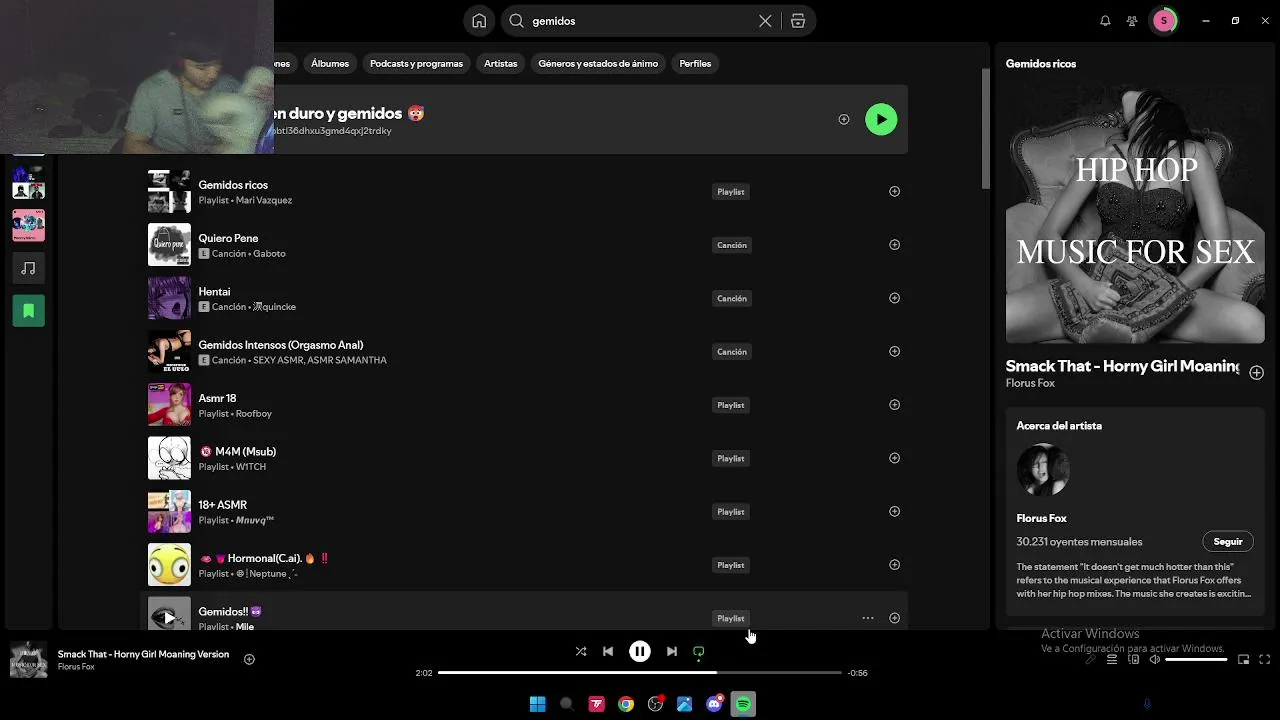Save 'Smack That' in Now Playing panel
The width and height of the screenshot is (1280, 720).
coord(1256,372)
